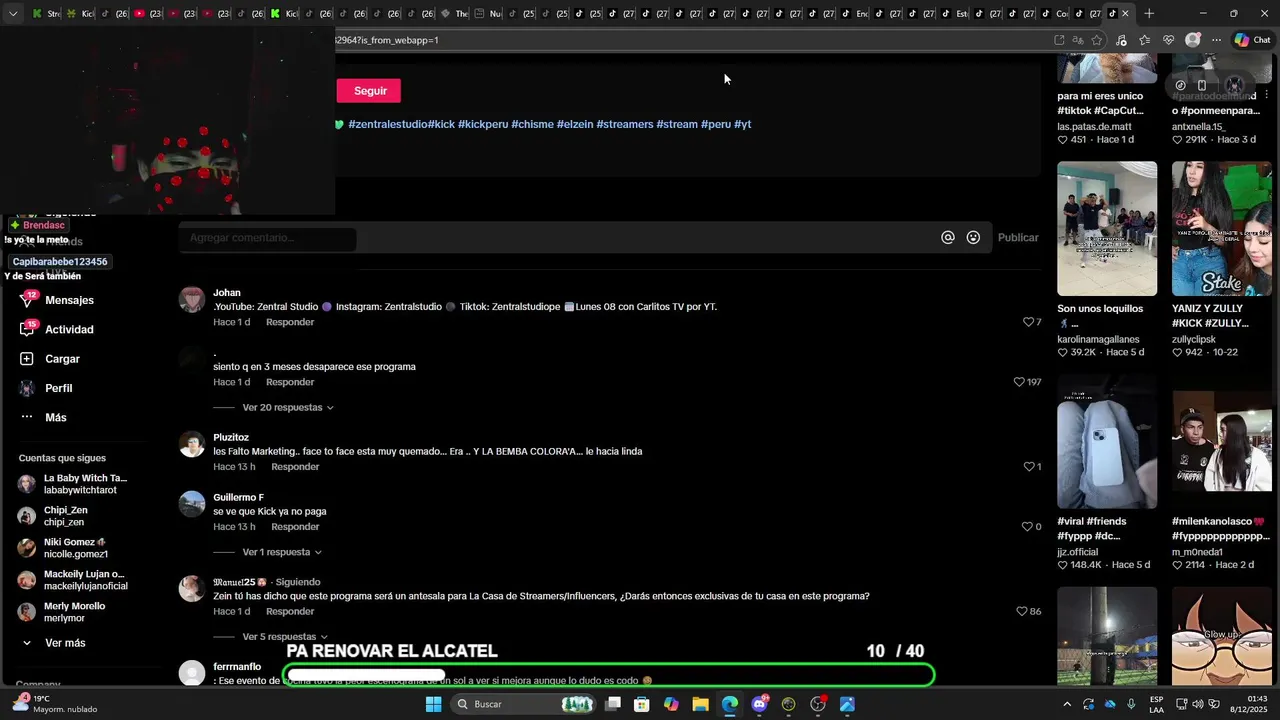Like the comment with 197 likes

(x=1019, y=382)
